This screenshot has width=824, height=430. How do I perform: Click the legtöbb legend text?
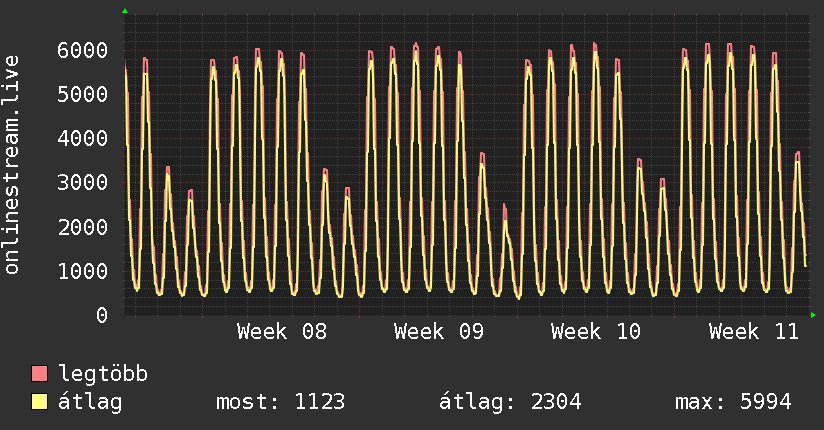point(104,374)
